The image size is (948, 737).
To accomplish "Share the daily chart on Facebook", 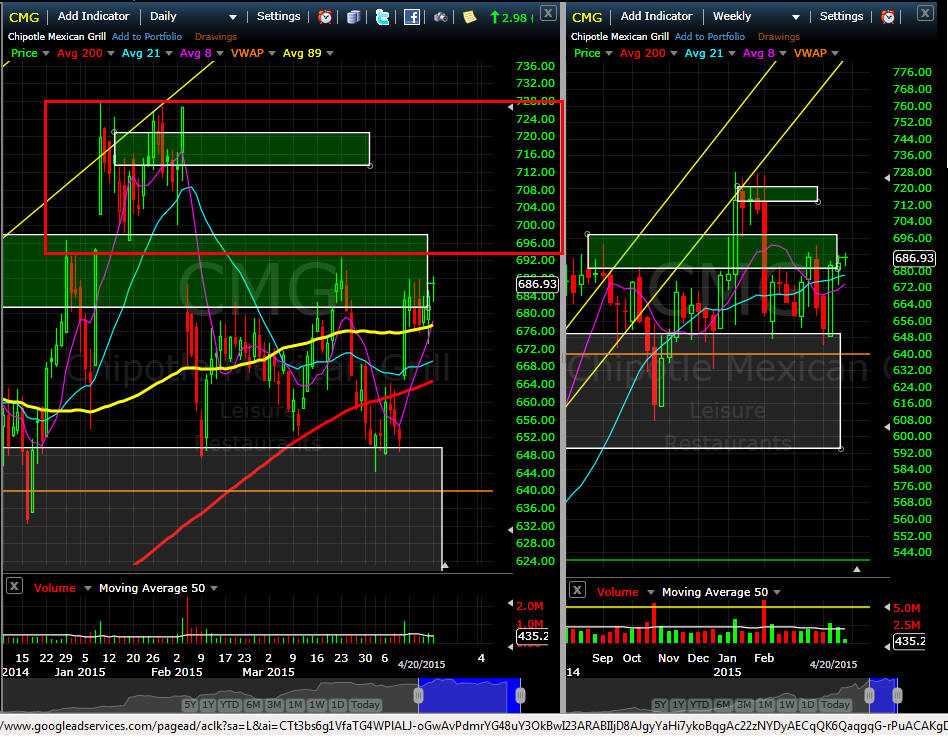I will [x=412, y=17].
